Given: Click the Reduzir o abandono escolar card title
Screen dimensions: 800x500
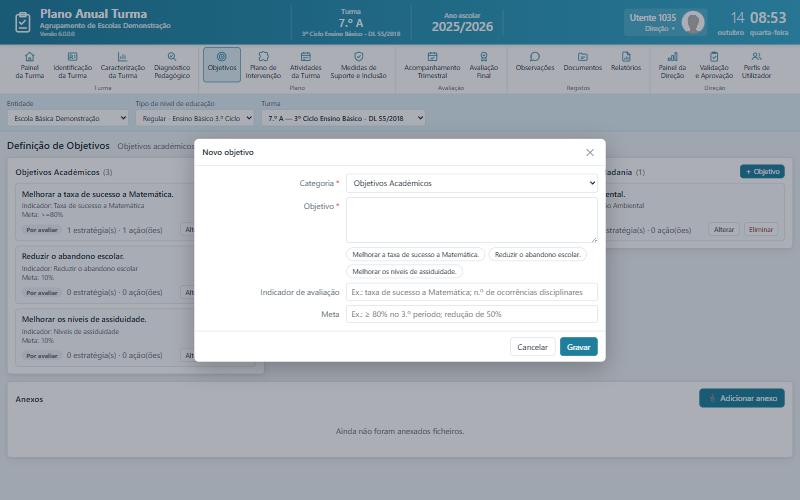Looking at the screenshot, I should click(x=72, y=256).
